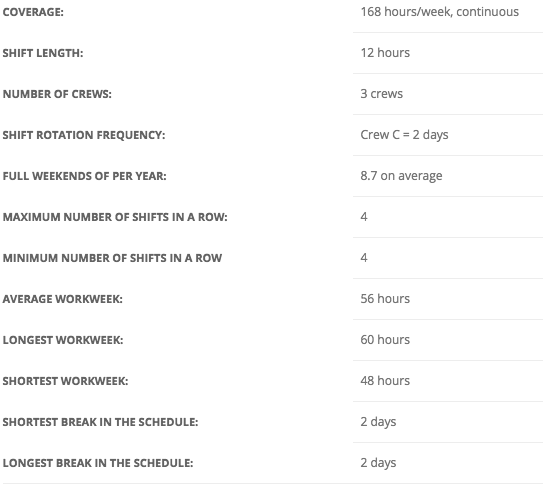The image size is (543, 490).
Task: Select the 56 hours value
Action: pyautogui.click(x=385, y=299)
